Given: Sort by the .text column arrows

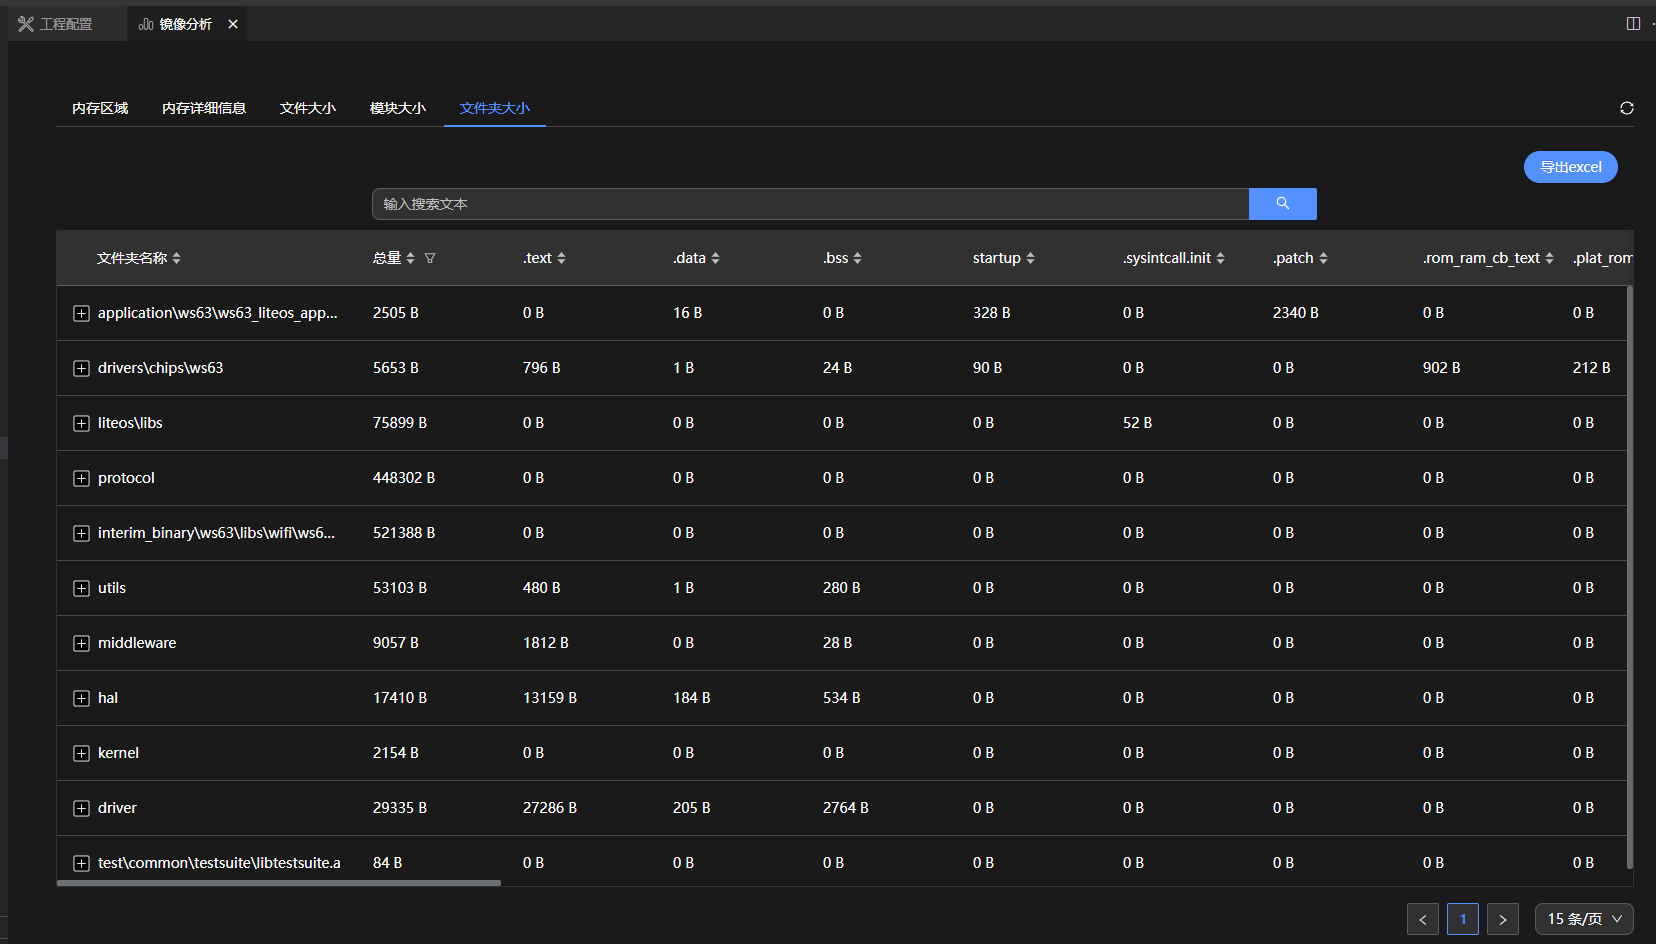Looking at the screenshot, I should point(561,258).
